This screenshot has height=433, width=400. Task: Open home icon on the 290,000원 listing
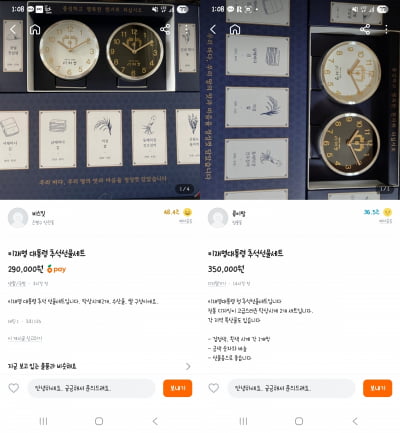click(35, 30)
